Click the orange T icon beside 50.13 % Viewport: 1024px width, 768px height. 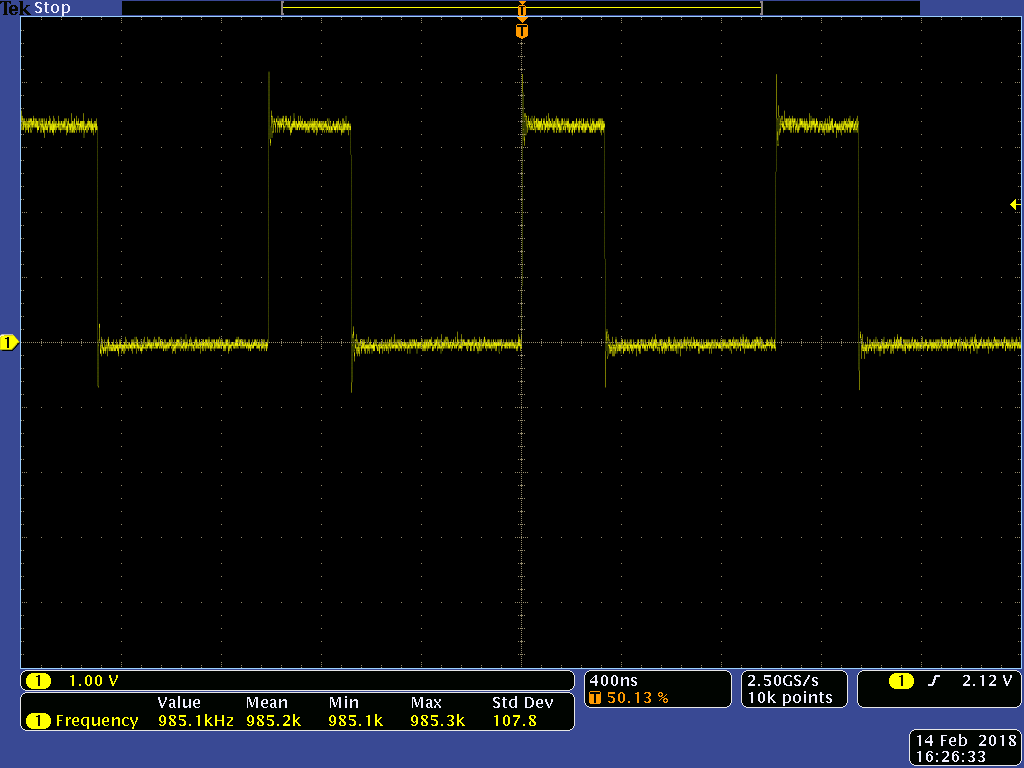[595, 697]
